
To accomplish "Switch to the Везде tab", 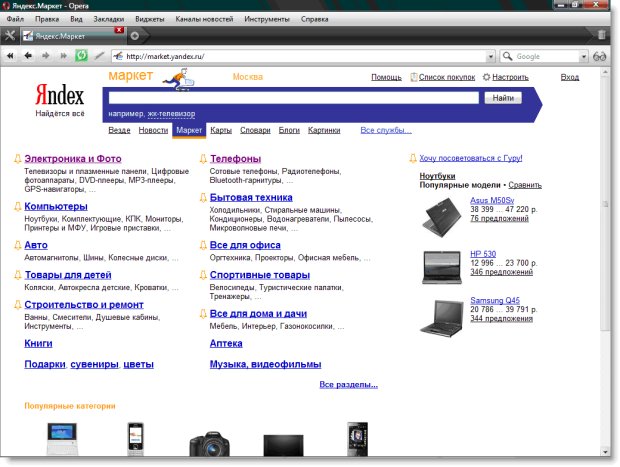I will [x=119, y=130].
